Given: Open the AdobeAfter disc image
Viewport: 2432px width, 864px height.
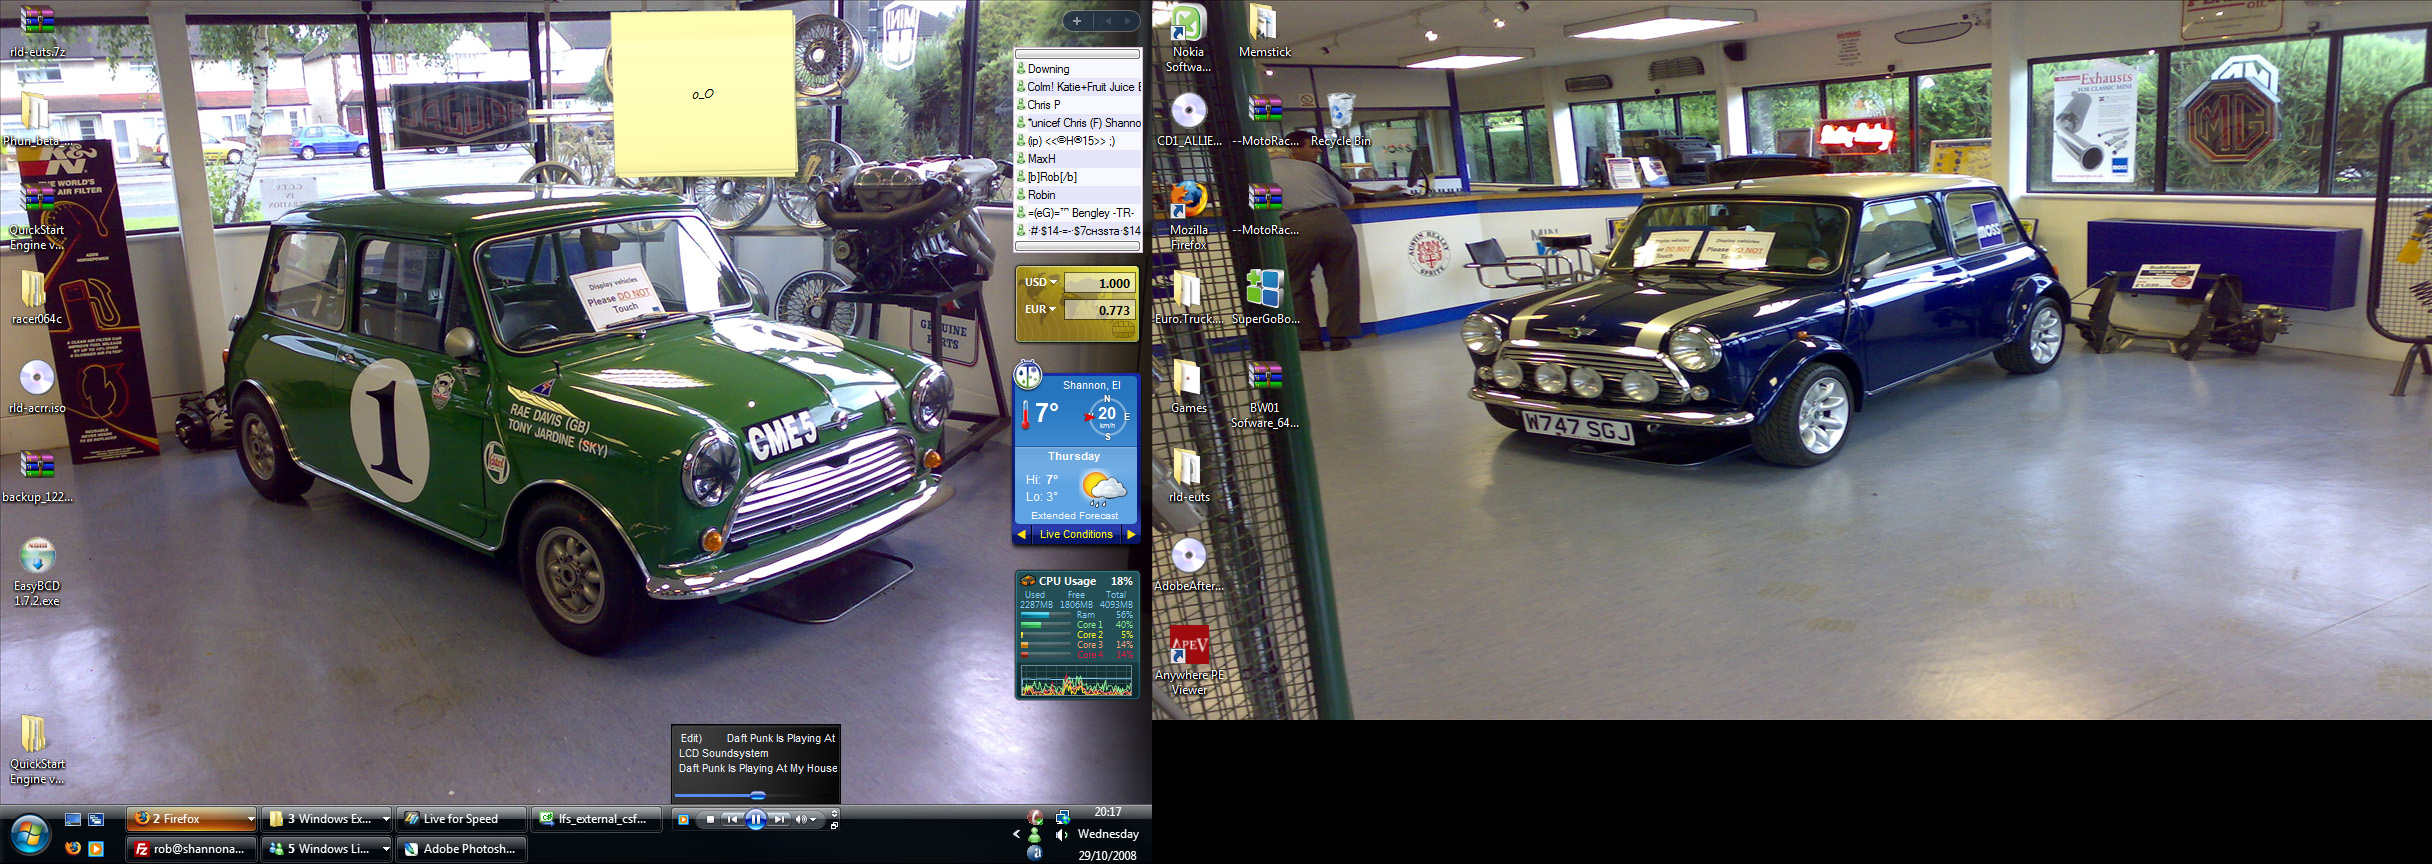Looking at the screenshot, I should [1188, 565].
